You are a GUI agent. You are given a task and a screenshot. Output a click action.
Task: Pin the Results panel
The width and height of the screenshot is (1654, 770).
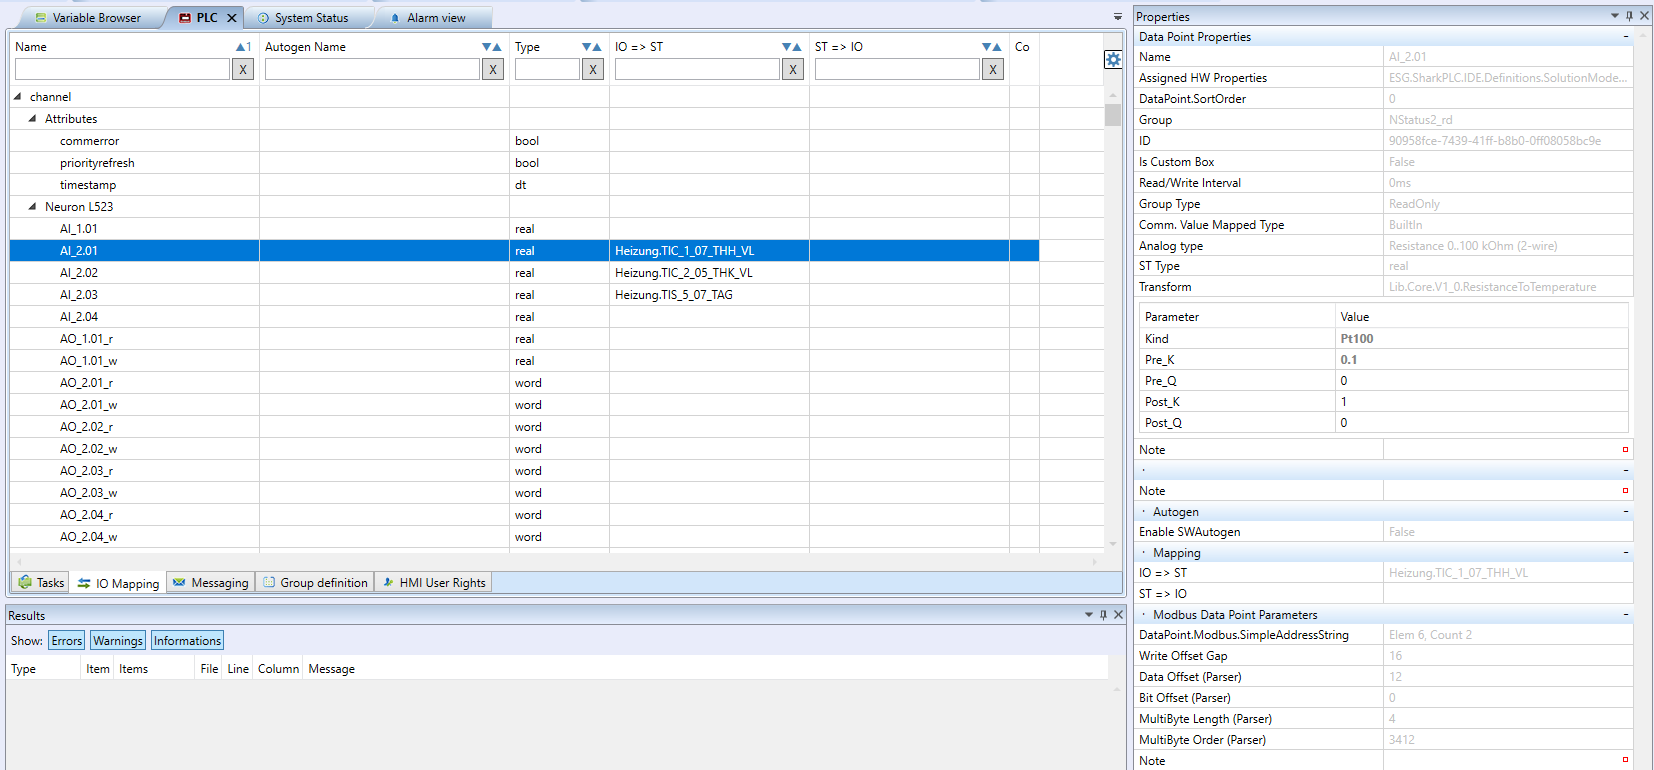point(1103,615)
